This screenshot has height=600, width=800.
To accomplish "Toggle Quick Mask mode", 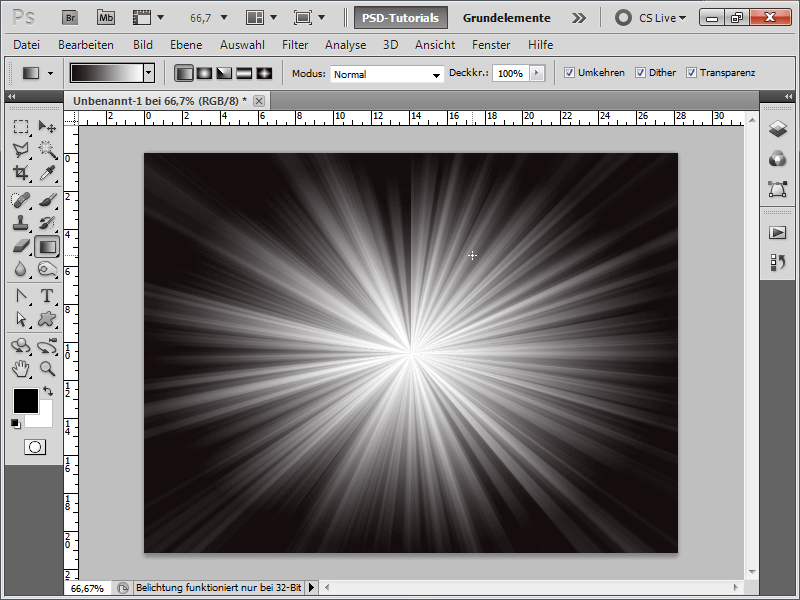I will click(35, 447).
